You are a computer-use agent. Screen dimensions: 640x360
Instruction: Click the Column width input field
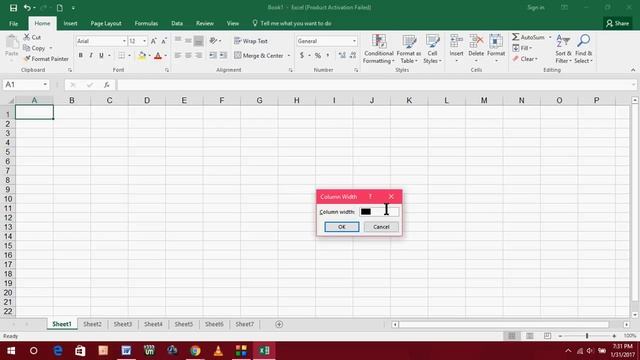pyautogui.click(x=379, y=211)
